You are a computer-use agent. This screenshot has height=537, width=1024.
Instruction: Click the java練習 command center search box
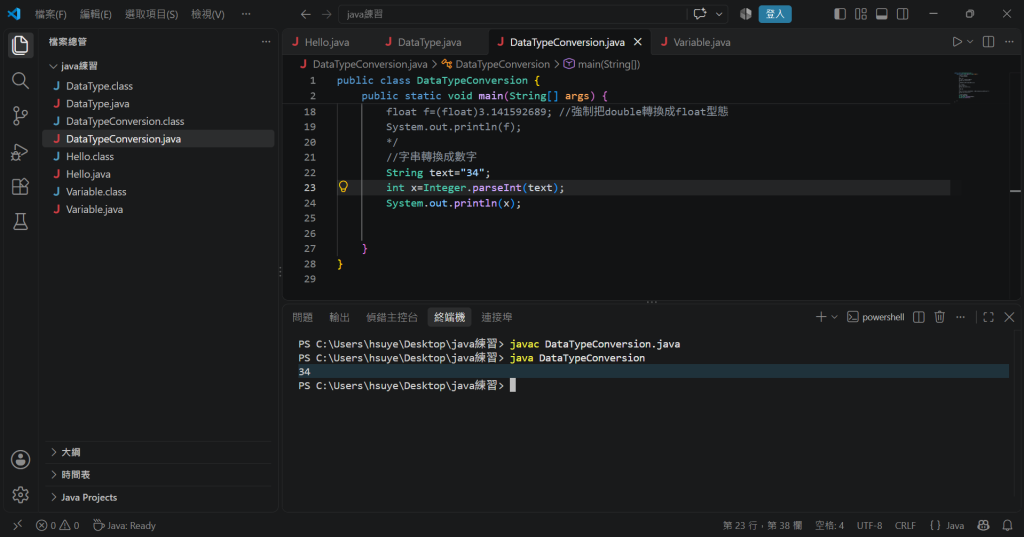512,14
